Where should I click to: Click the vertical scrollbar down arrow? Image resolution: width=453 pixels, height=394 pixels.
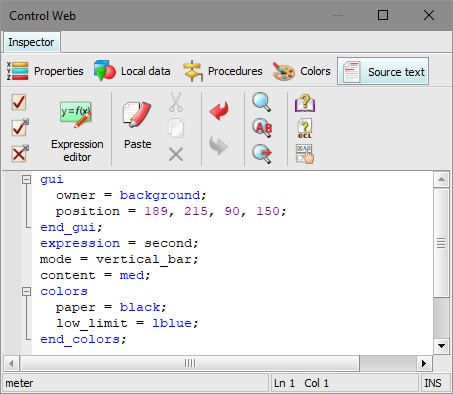coord(441,346)
